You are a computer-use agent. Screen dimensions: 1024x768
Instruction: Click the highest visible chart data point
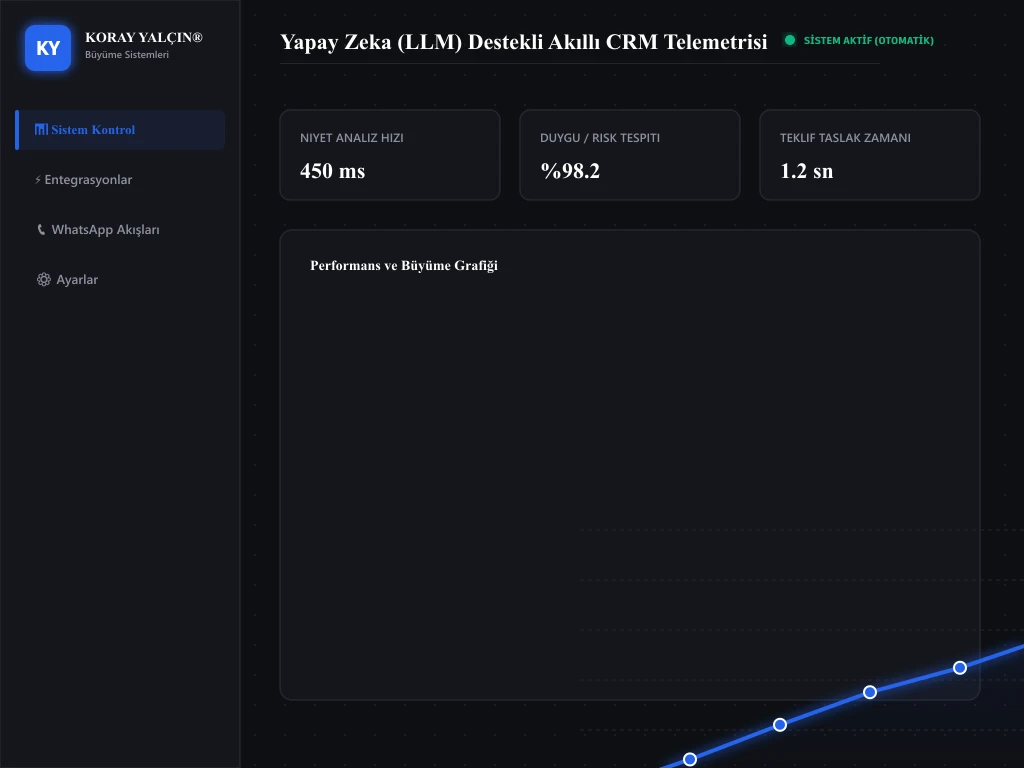pos(960,667)
